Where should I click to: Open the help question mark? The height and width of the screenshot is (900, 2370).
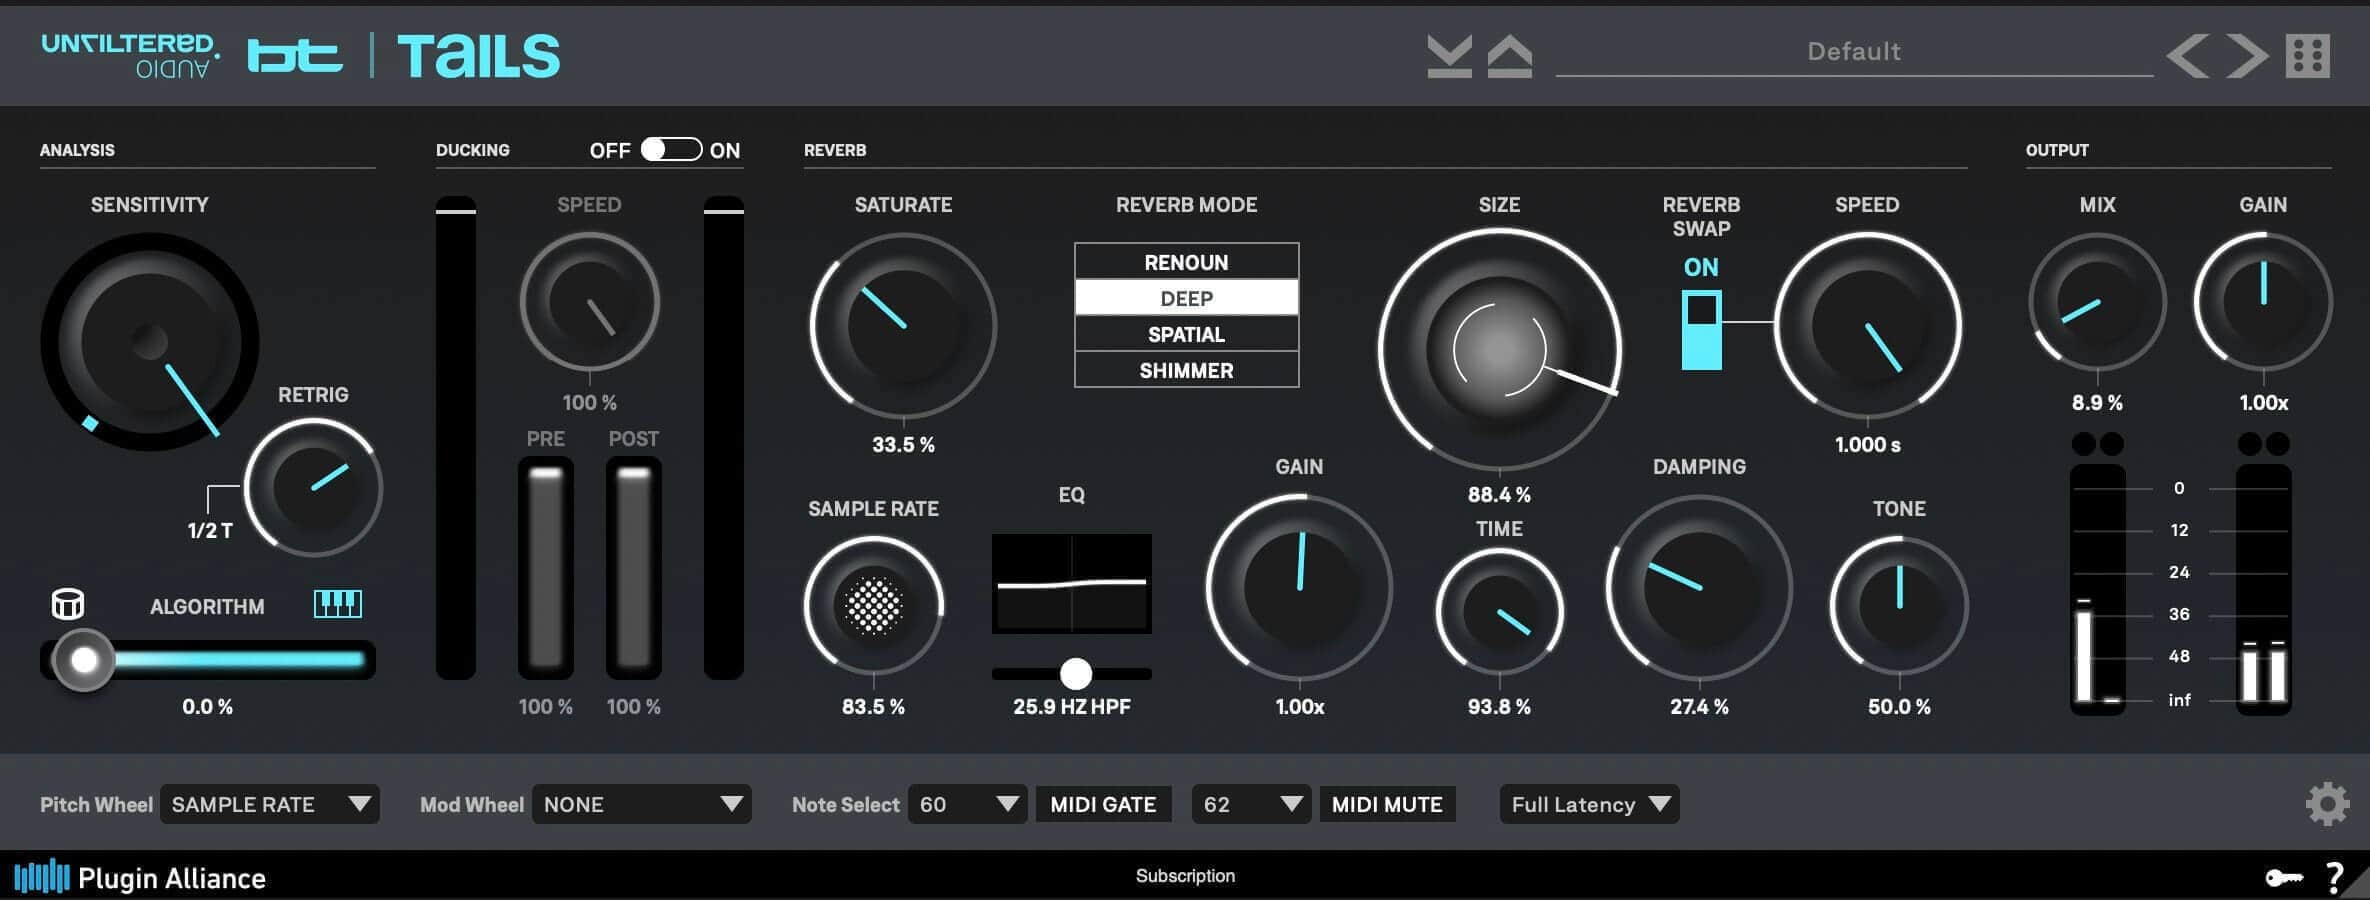click(2335, 878)
